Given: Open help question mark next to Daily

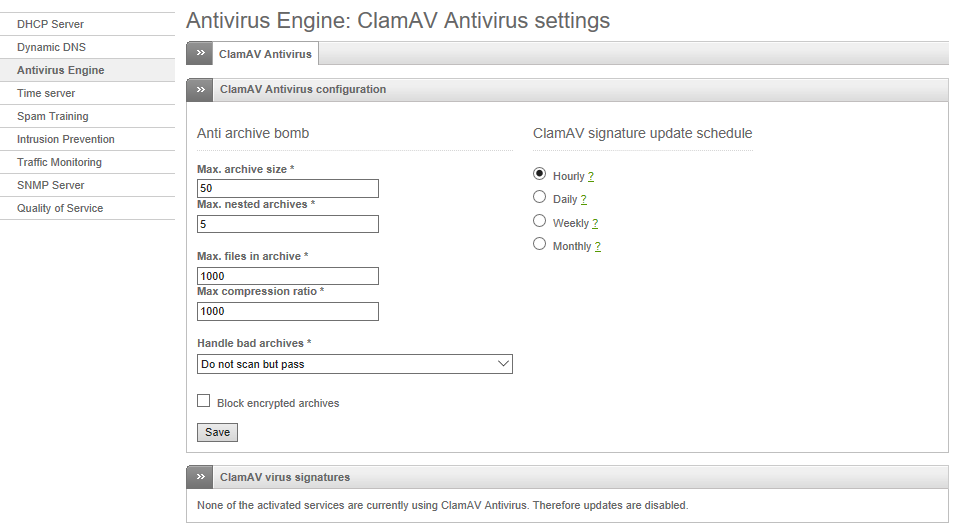Looking at the screenshot, I should coord(583,200).
